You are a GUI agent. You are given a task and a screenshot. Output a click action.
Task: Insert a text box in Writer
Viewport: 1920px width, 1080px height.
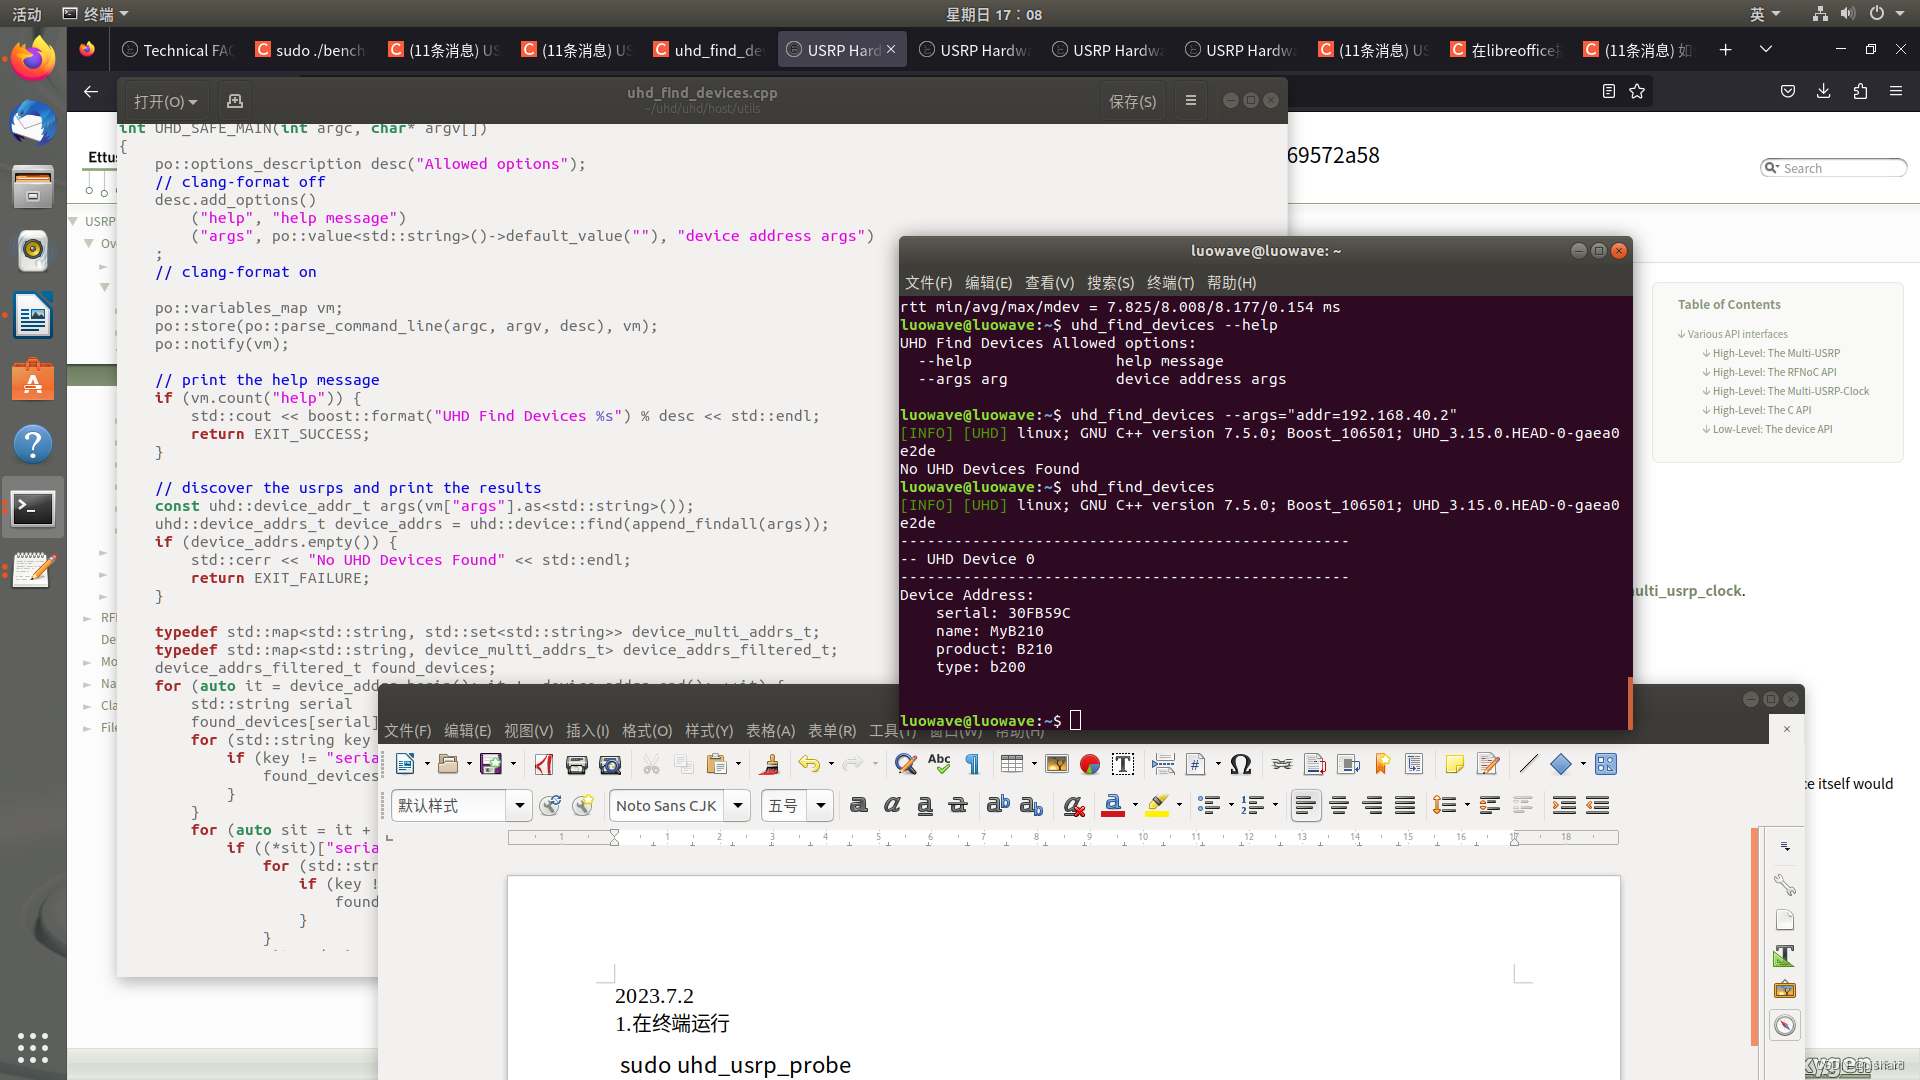(1122, 764)
